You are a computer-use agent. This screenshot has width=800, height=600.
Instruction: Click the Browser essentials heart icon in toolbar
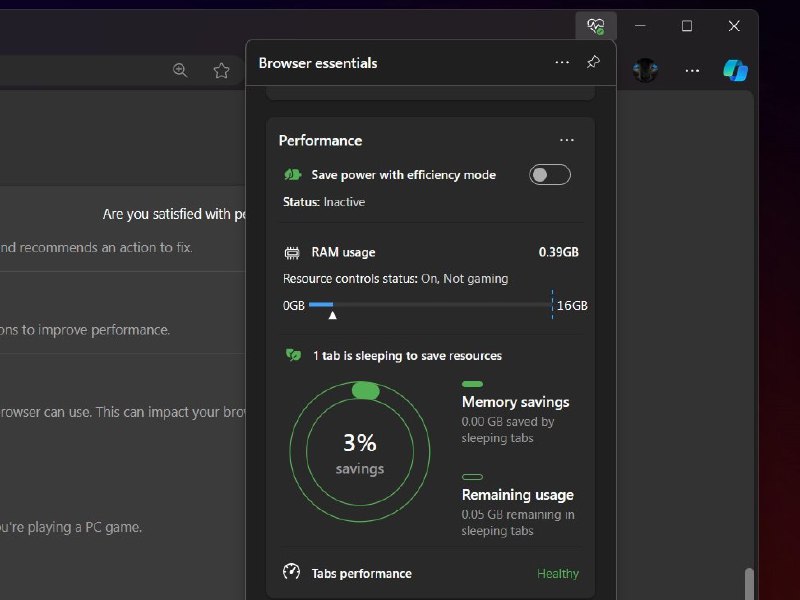(596, 26)
